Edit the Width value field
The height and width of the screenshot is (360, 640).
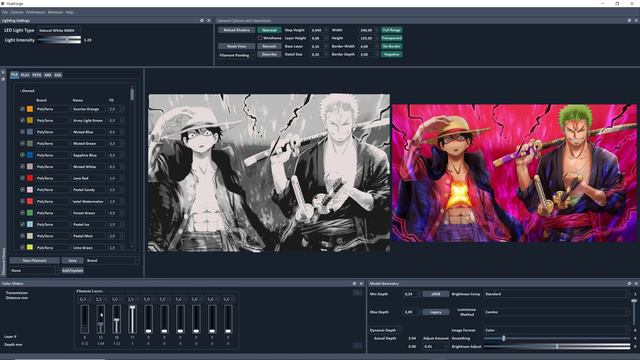coord(368,30)
